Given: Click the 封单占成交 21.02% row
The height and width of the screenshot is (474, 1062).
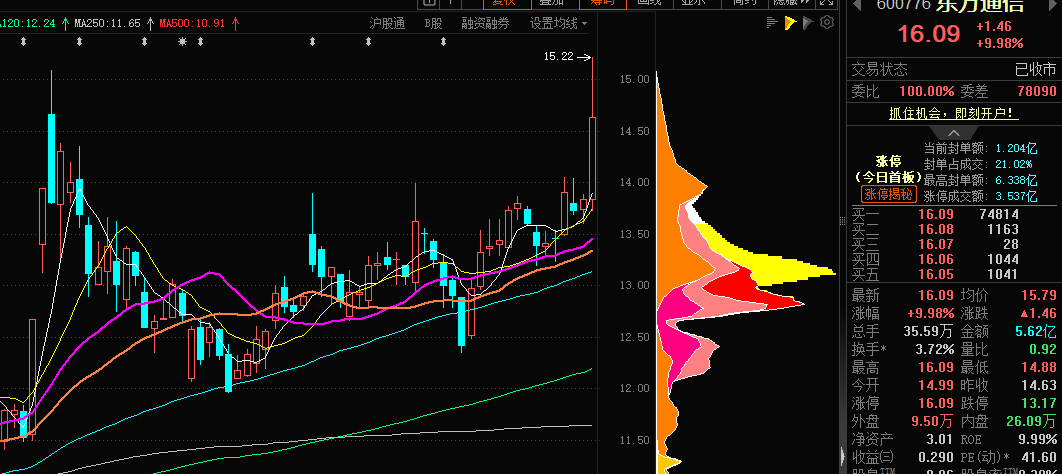Looking at the screenshot, I should tap(978, 164).
